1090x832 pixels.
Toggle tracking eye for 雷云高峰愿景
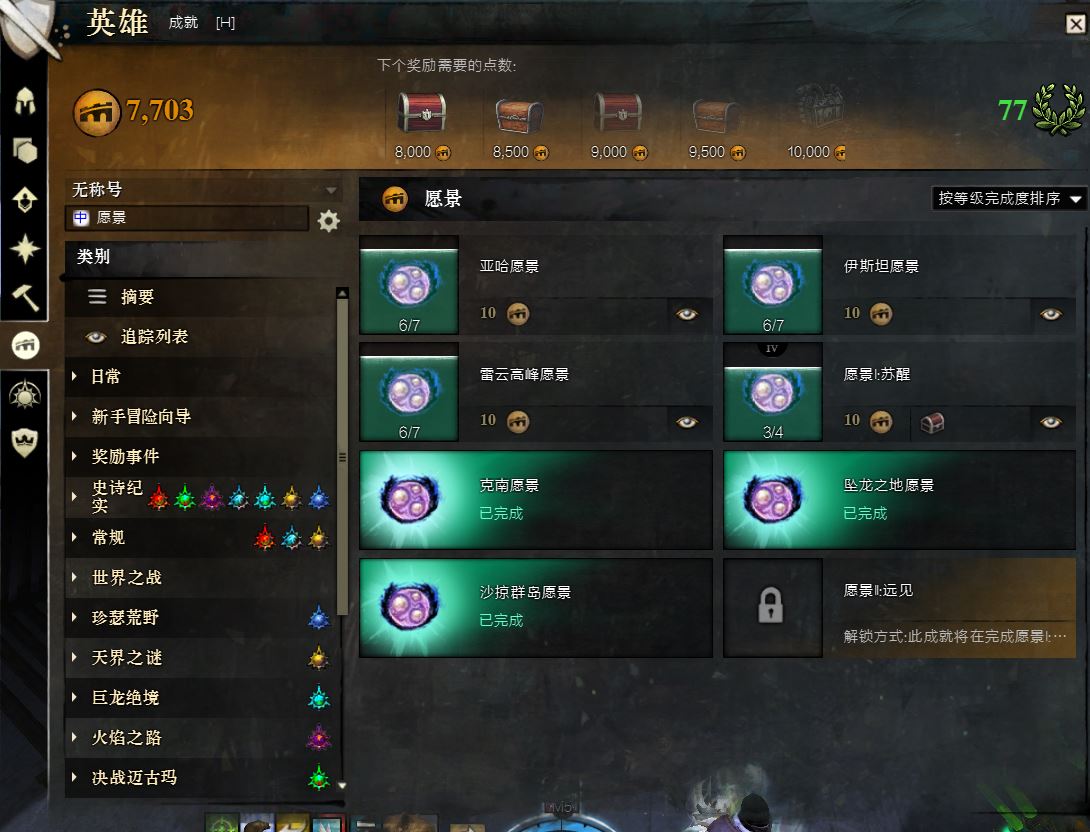tap(687, 422)
